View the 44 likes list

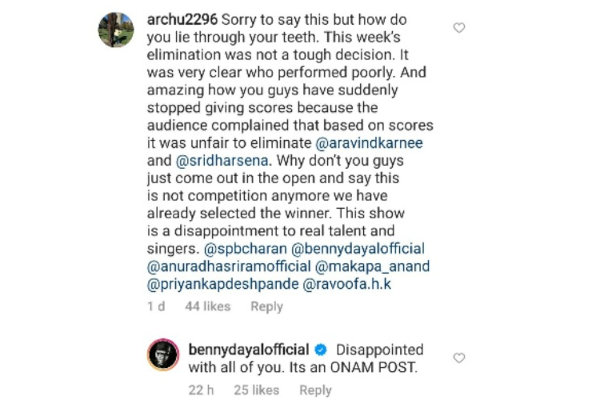(x=208, y=307)
